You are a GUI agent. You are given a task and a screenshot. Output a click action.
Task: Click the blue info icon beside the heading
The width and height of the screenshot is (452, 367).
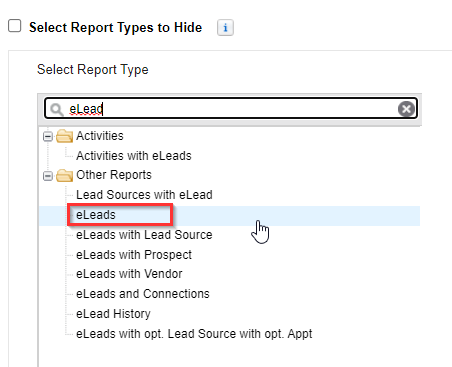pyautogui.click(x=225, y=27)
